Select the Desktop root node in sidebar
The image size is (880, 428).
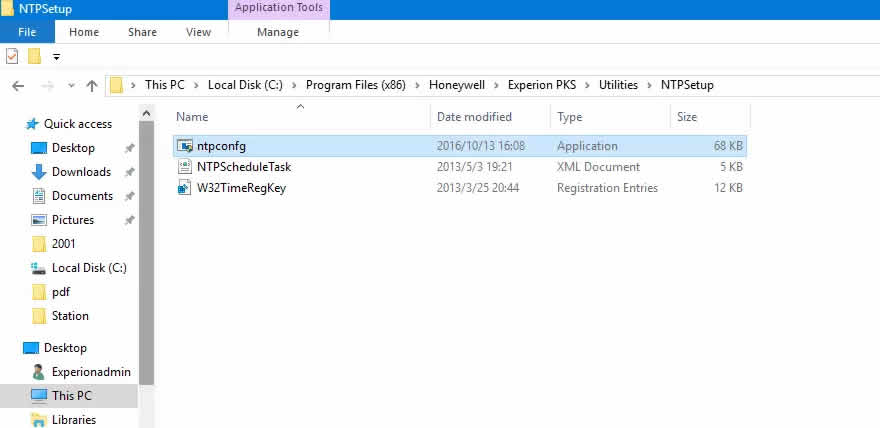(x=65, y=348)
